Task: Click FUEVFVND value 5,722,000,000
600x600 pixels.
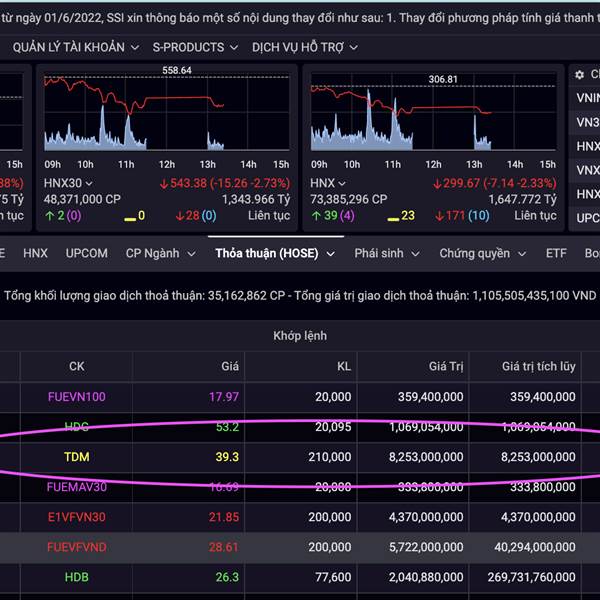Action: click(426, 547)
